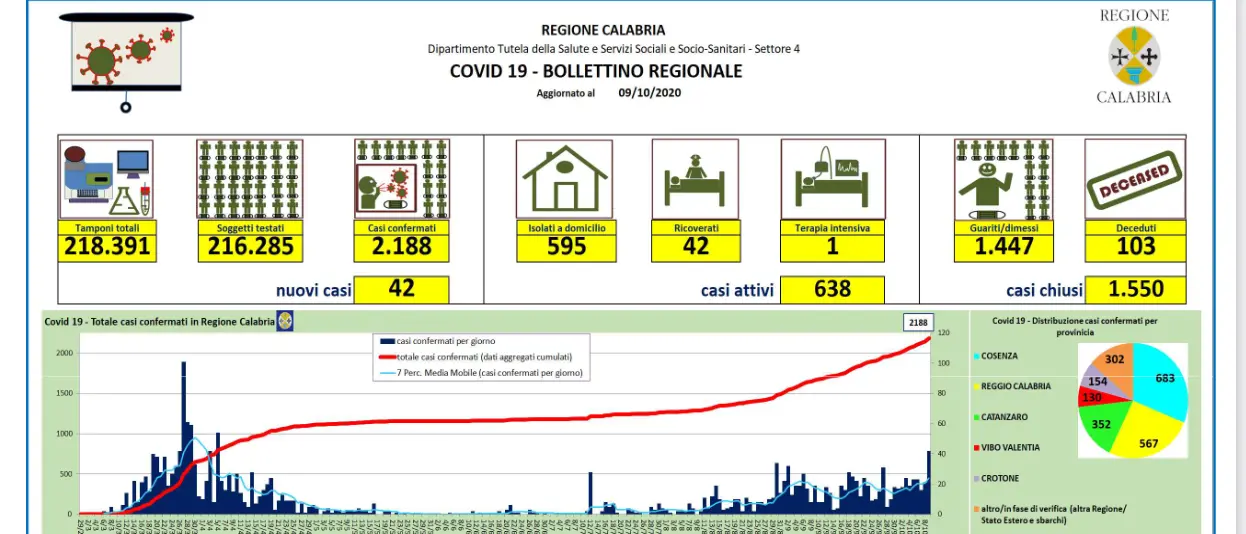Click the Soggetti testati label
1246x534 pixels.
(251, 227)
